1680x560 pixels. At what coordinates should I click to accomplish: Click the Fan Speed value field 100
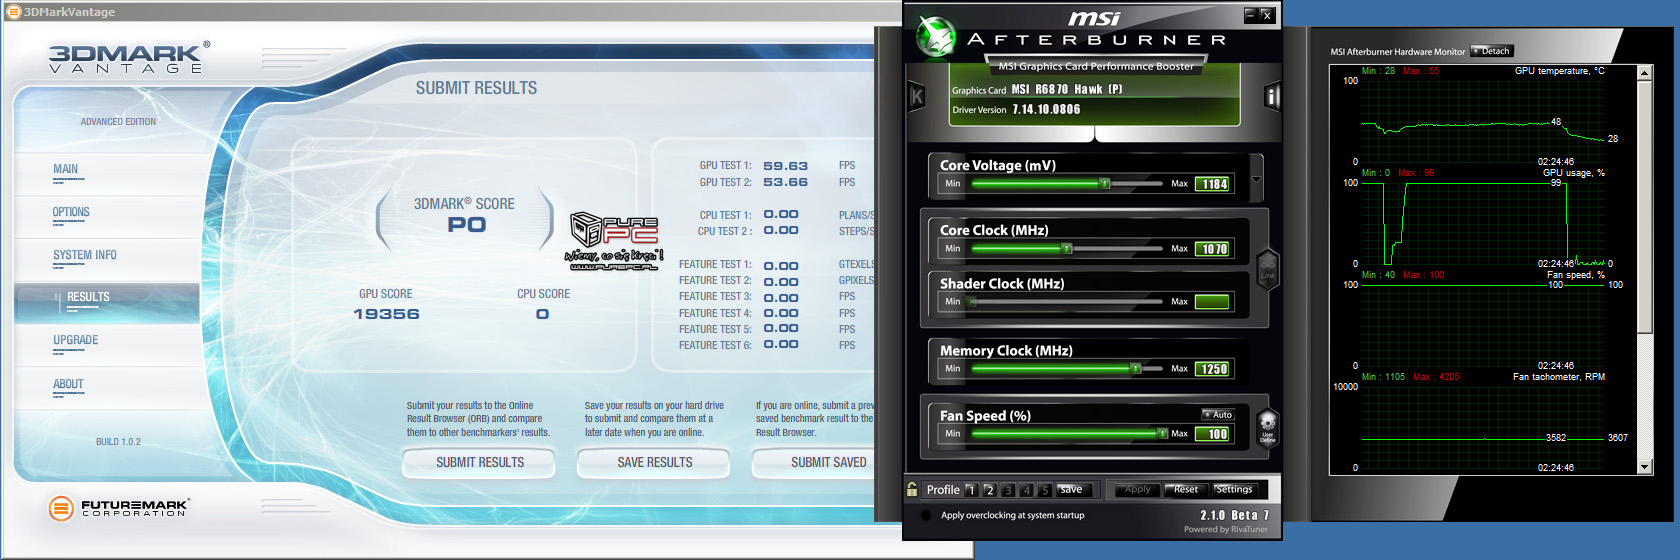pos(1214,434)
